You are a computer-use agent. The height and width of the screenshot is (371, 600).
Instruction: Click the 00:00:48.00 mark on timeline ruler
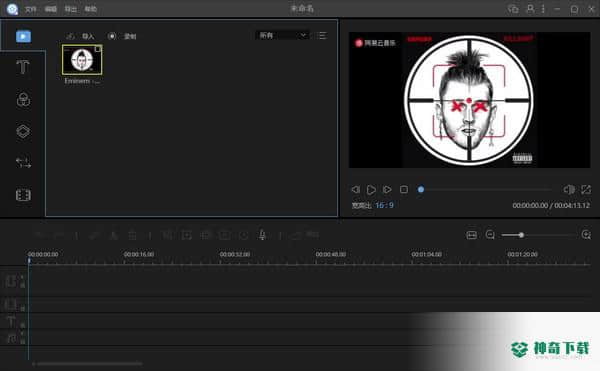coord(331,254)
